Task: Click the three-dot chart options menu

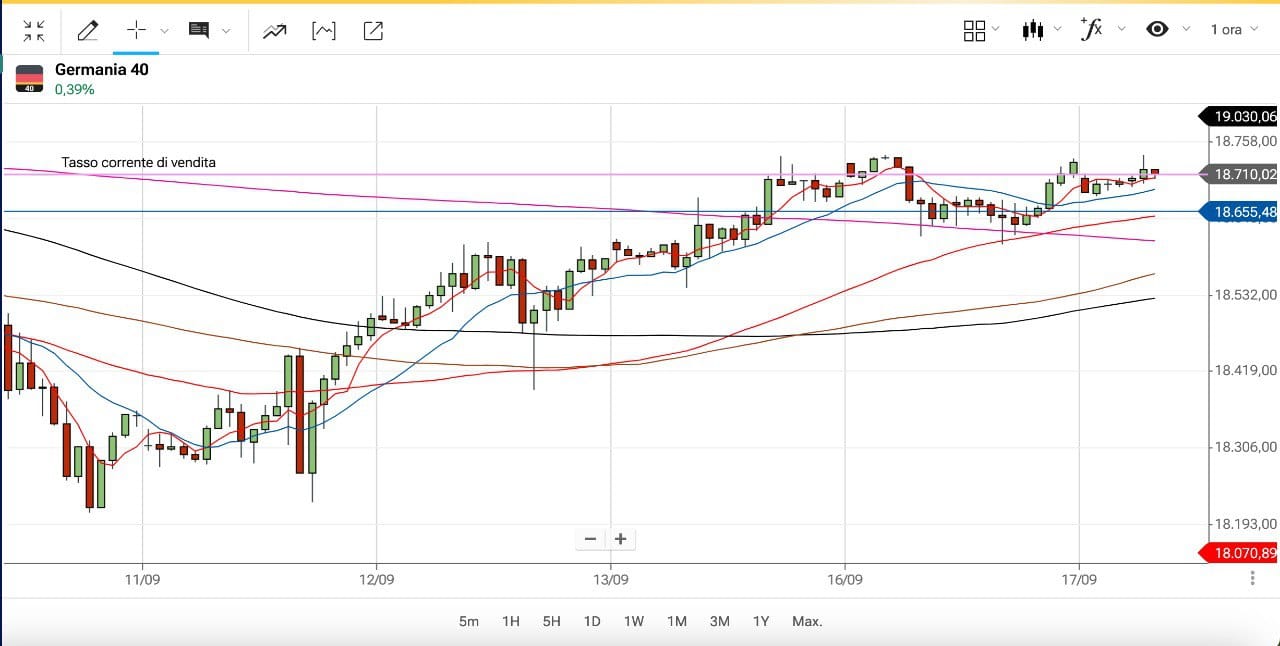Action: click(x=1253, y=578)
